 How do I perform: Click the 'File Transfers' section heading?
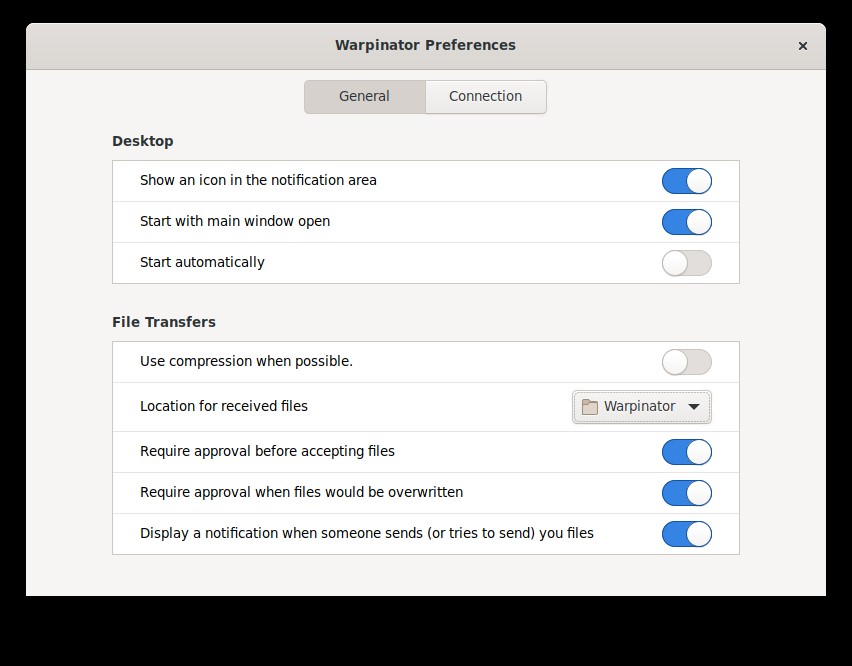pyautogui.click(x=164, y=322)
